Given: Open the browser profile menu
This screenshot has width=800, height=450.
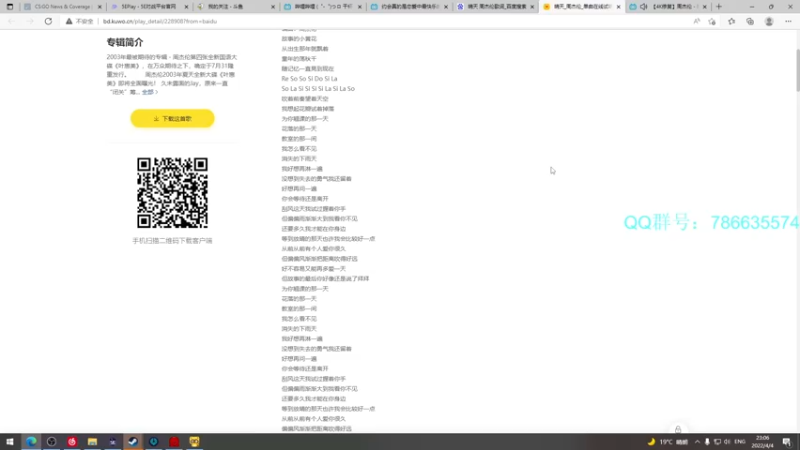Looking at the screenshot, I should [x=769, y=21].
